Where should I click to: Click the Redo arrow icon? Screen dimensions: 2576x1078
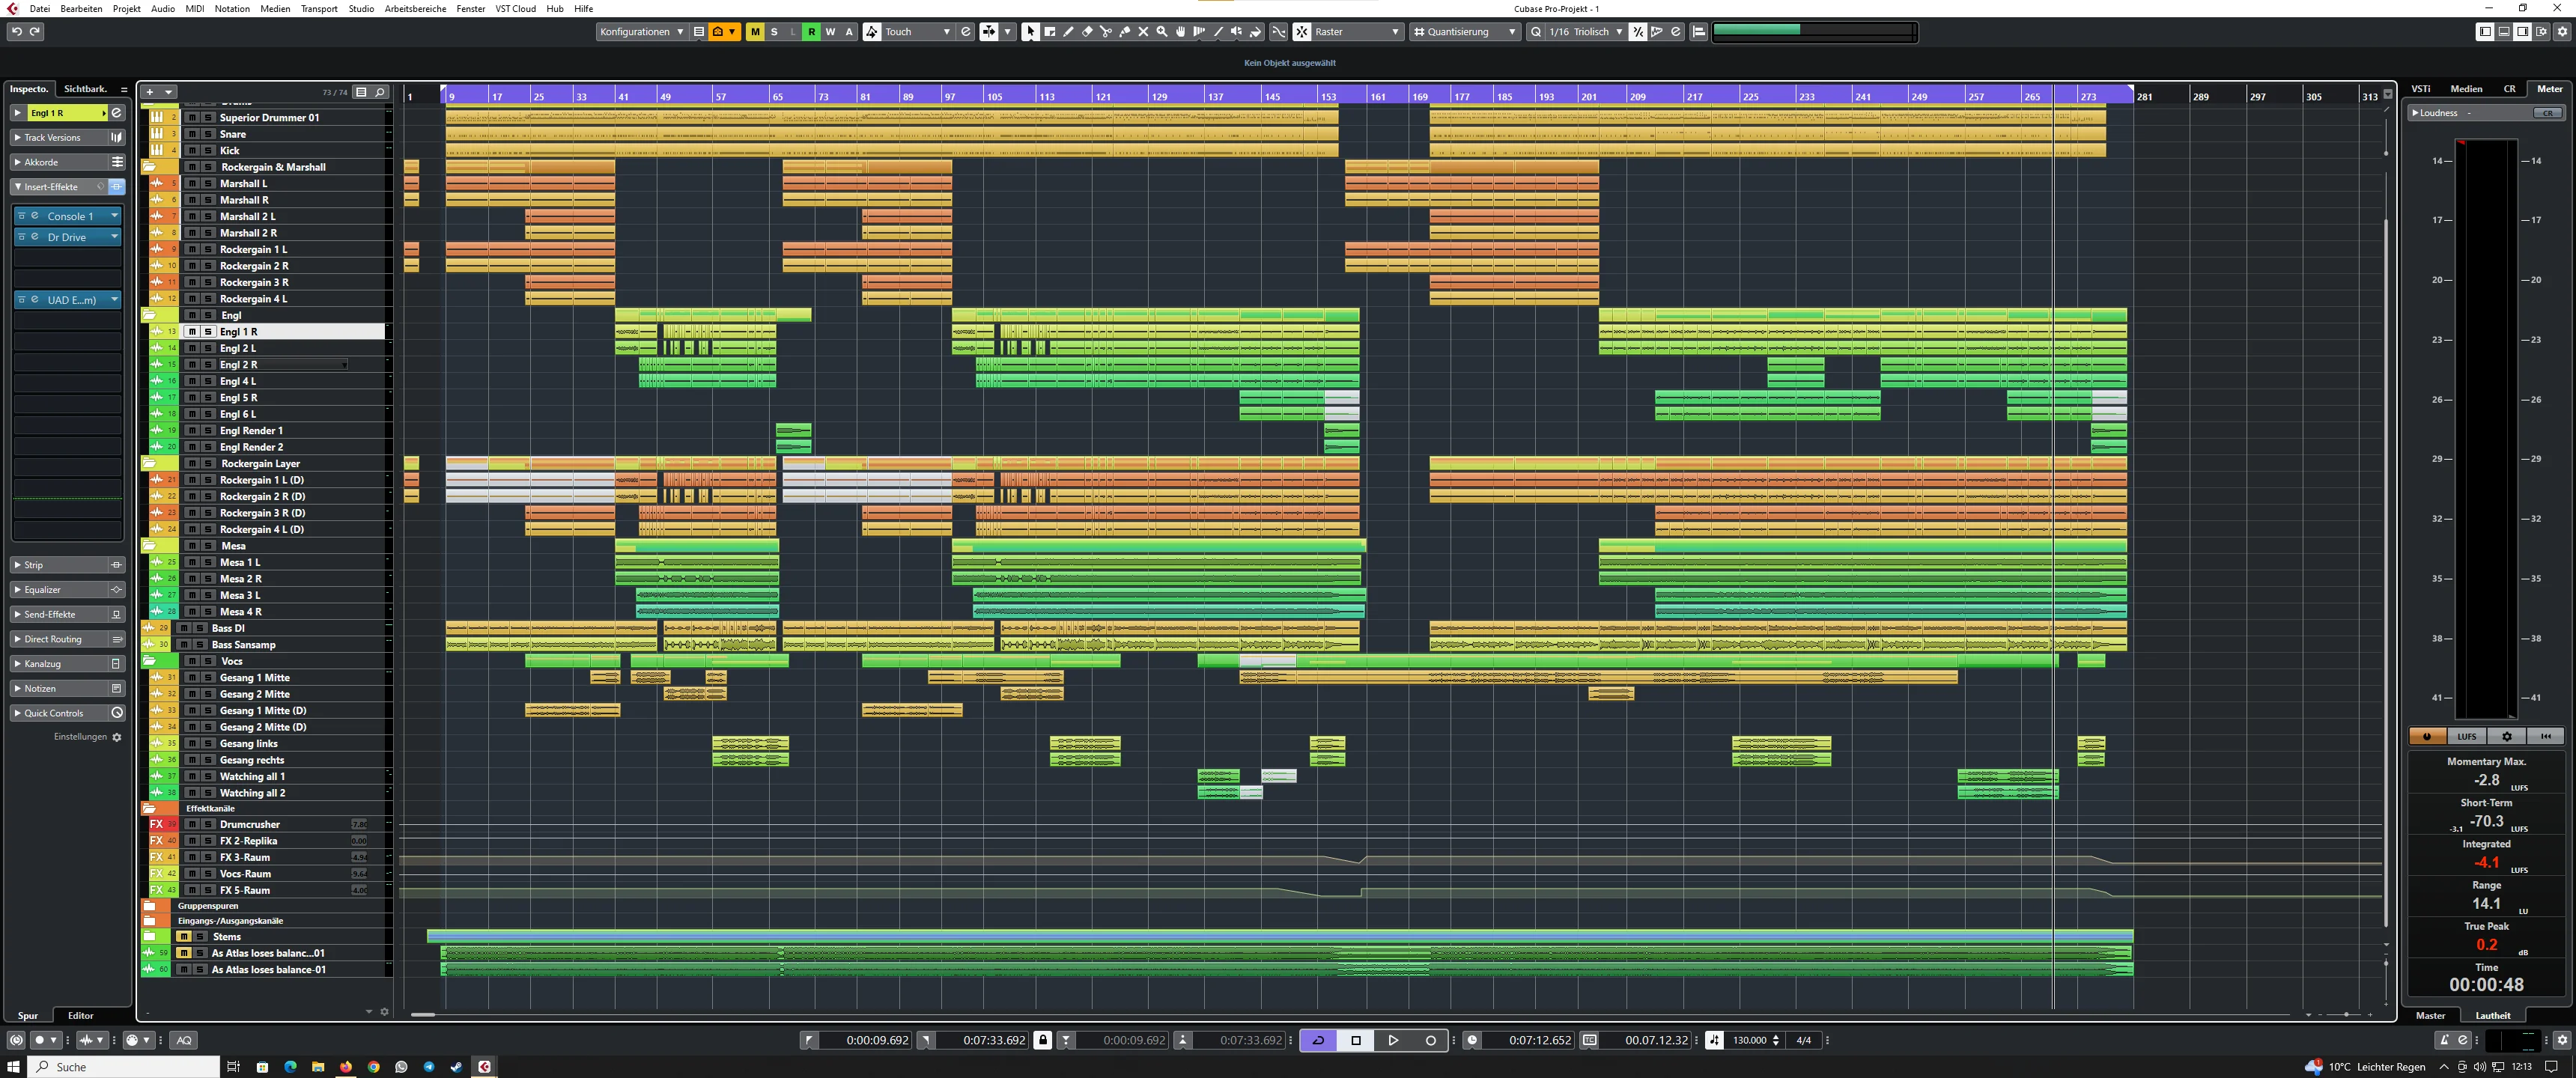(35, 32)
